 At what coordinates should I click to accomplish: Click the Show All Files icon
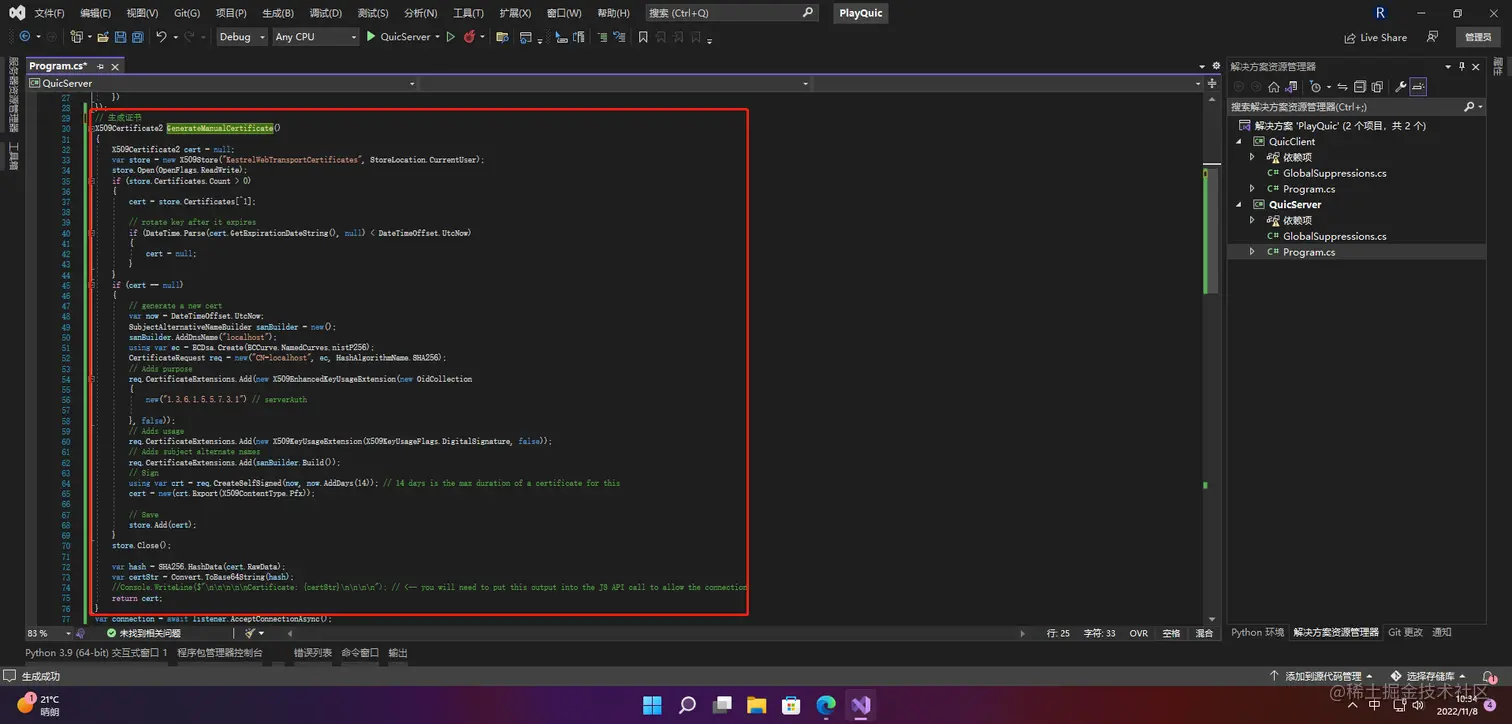pyautogui.click(x=1377, y=87)
